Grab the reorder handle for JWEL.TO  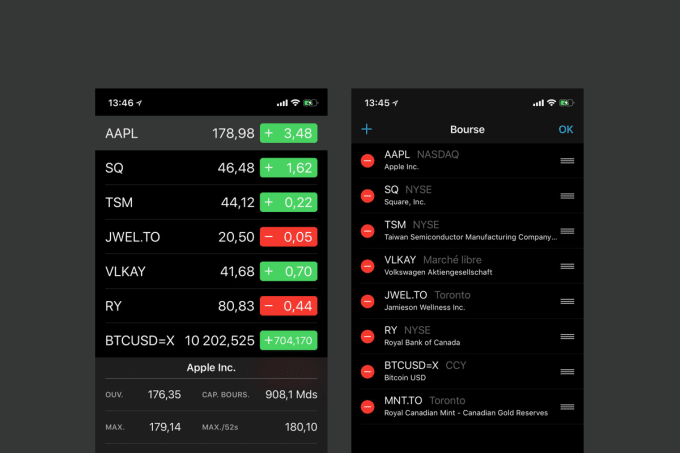pos(567,301)
